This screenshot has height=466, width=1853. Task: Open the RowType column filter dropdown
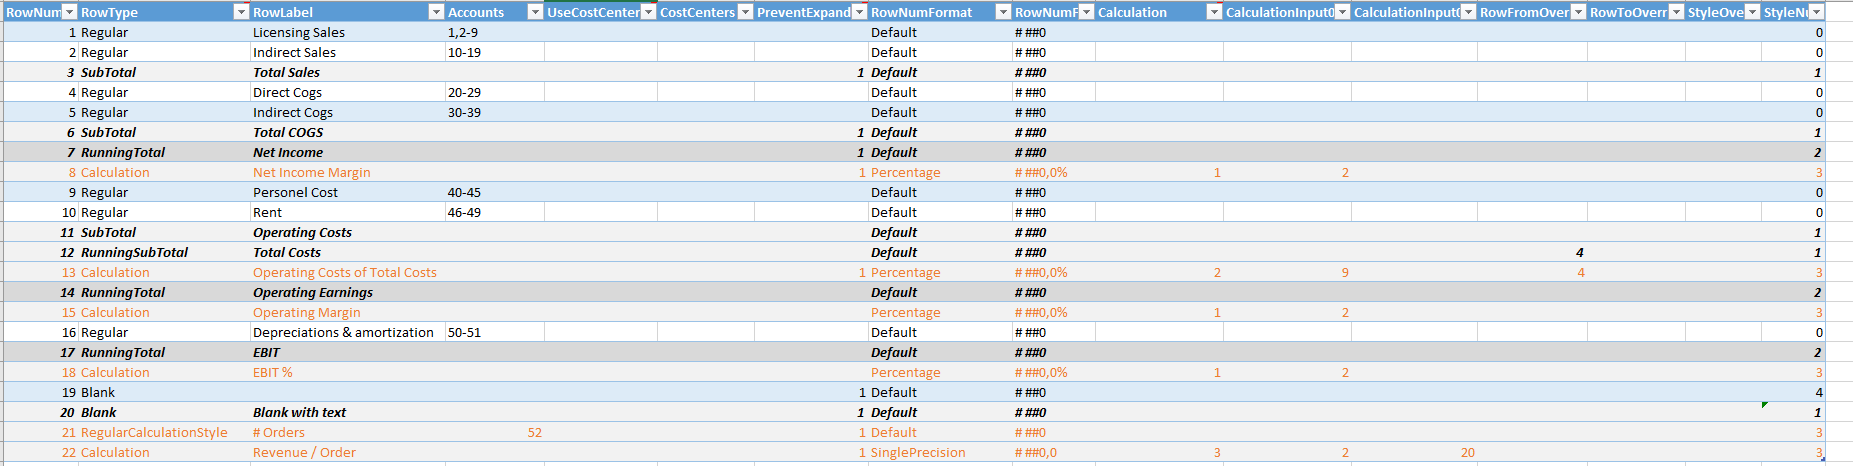point(241,12)
